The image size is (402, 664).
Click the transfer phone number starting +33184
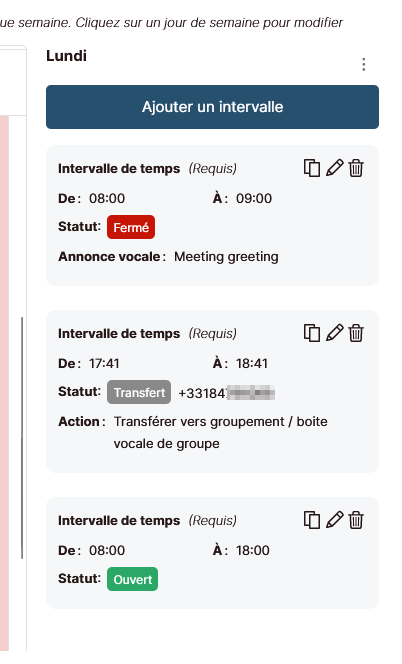227,393
